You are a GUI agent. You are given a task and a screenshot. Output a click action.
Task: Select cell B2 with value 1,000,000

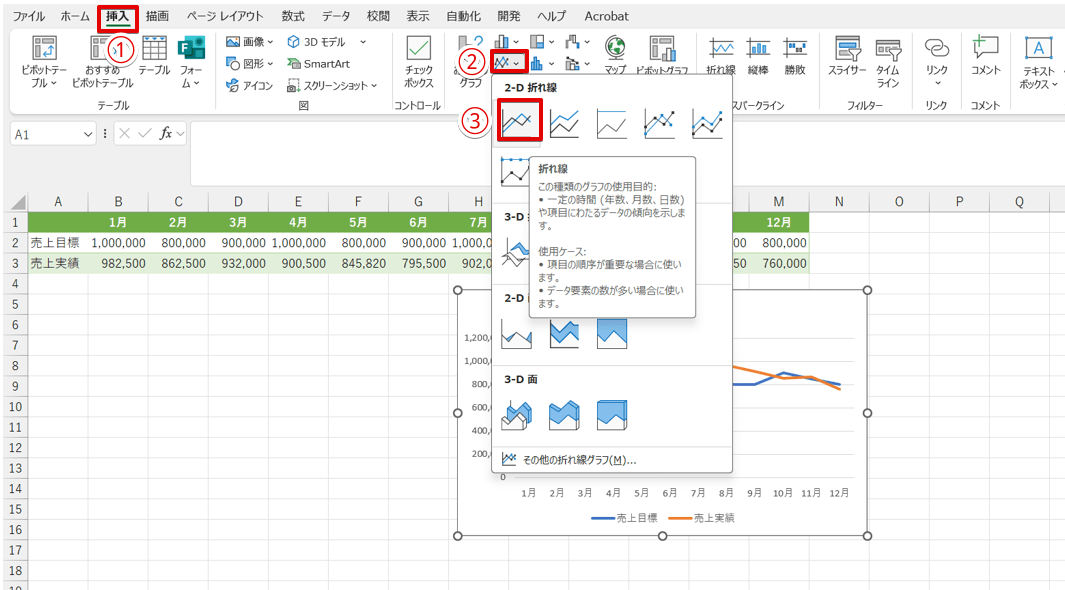click(x=118, y=242)
